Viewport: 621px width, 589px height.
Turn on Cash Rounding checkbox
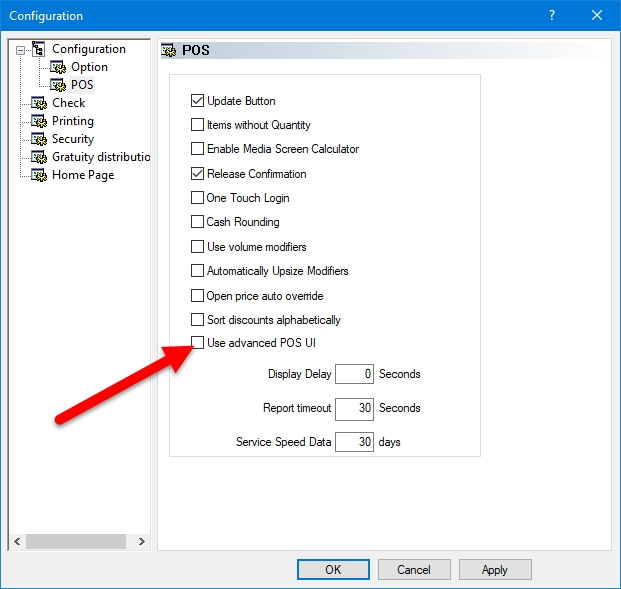click(197, 222)
